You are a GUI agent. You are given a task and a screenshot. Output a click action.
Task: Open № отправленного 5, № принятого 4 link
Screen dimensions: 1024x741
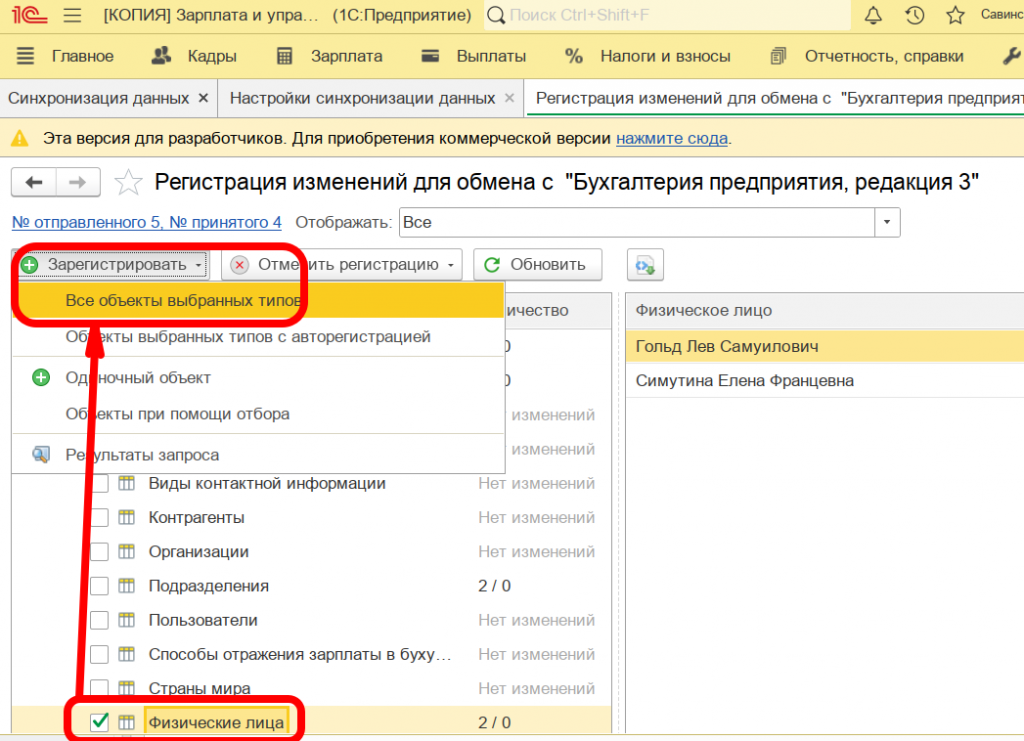click(x=146, y=223)
